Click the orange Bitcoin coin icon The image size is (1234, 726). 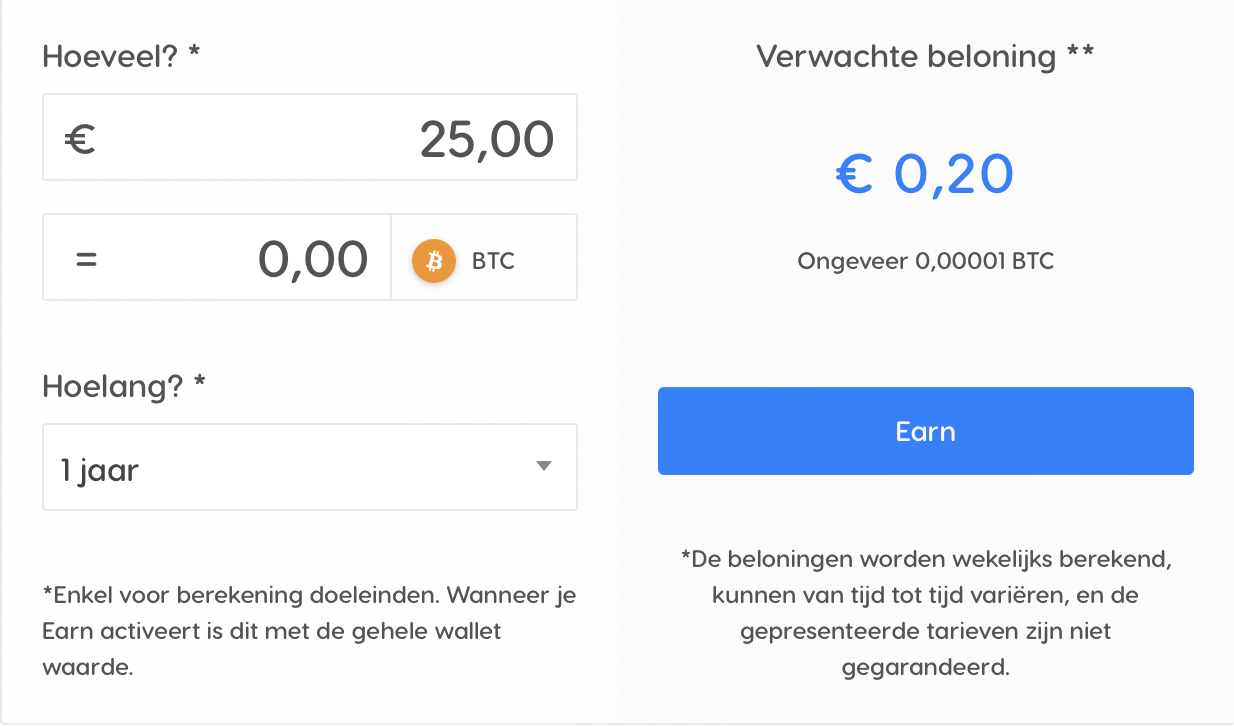tap(434, 261)
